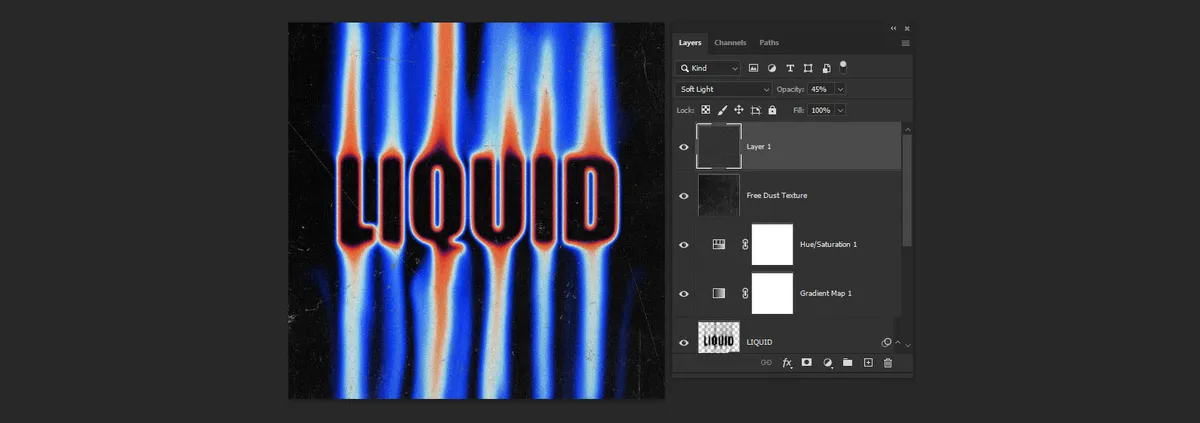Lock transparent pixels
This screenshot has height=423, width=1200.
pos(706,110)
